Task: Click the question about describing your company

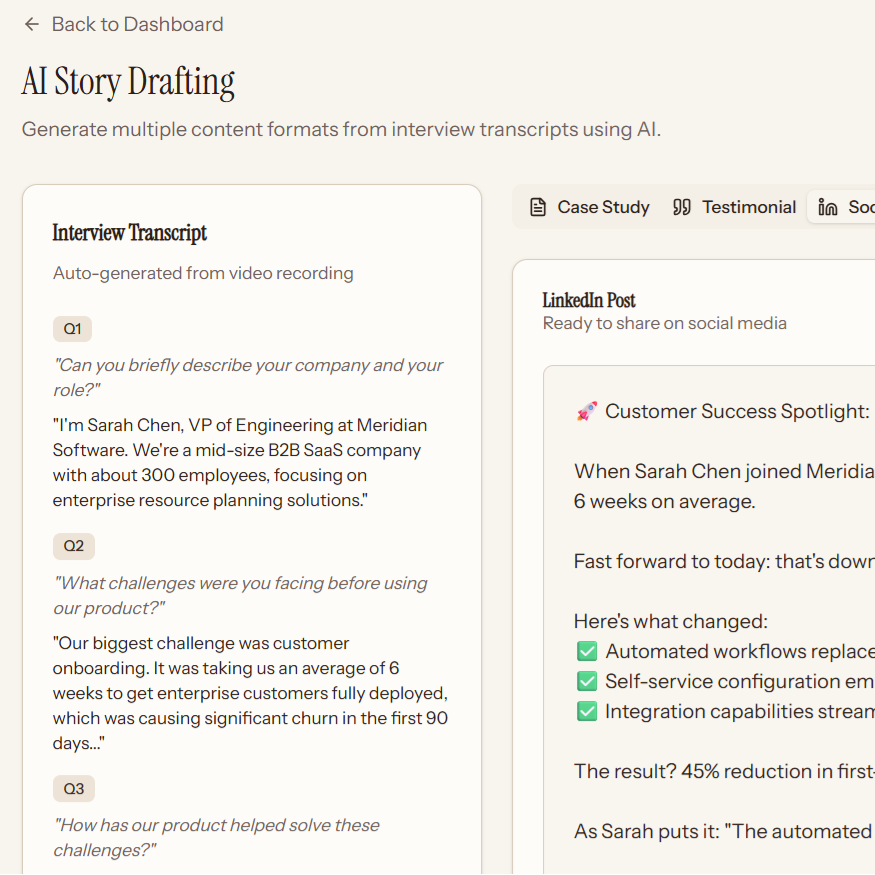Action: coord(248,377)
